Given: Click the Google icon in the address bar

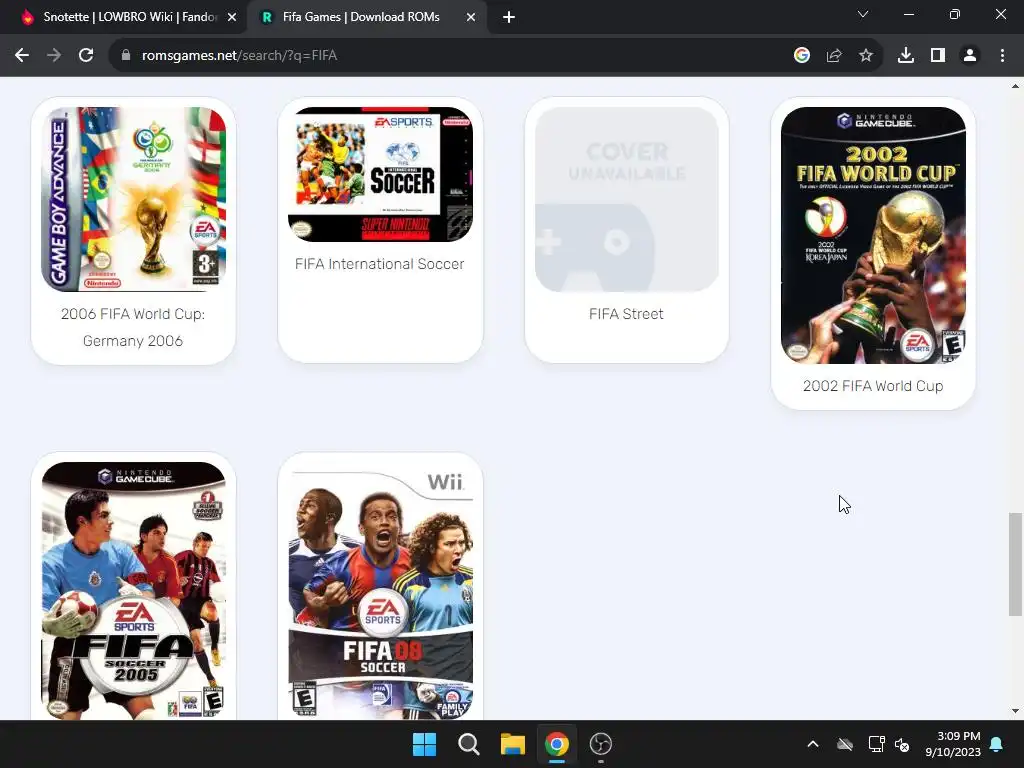Looking at the screenshot, I should (801, 56).
